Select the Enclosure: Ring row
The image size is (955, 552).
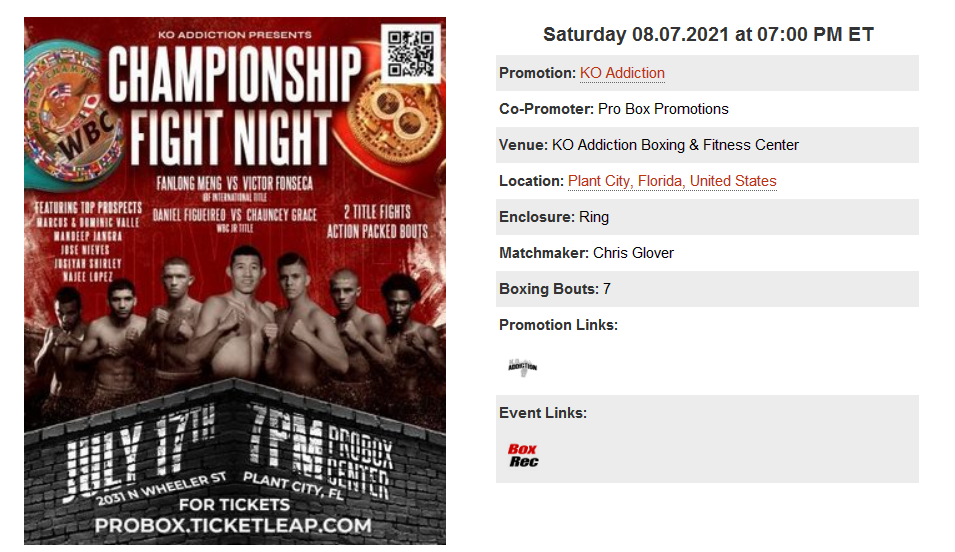click(707, 217)
